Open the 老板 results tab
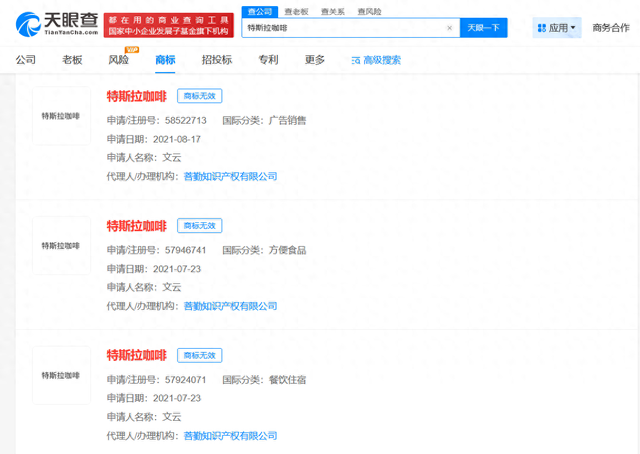Screen dimensions: 640x454 [x=72, y=60]
